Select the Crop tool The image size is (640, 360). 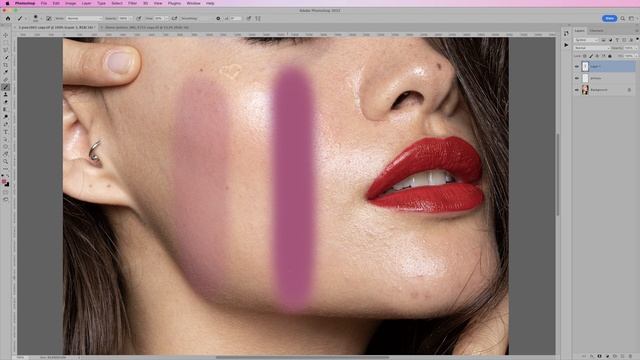(6, 65)
